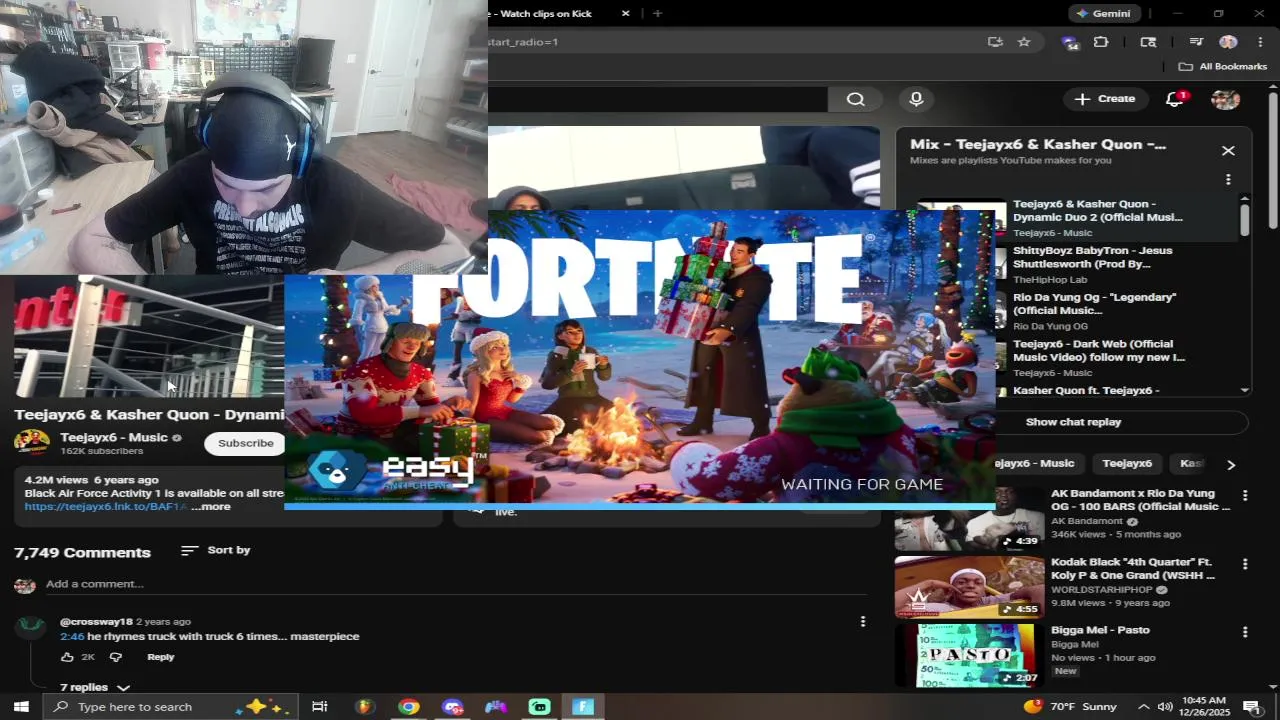Subscribe to Teejayx6 - Music

[x=245, y=443]
